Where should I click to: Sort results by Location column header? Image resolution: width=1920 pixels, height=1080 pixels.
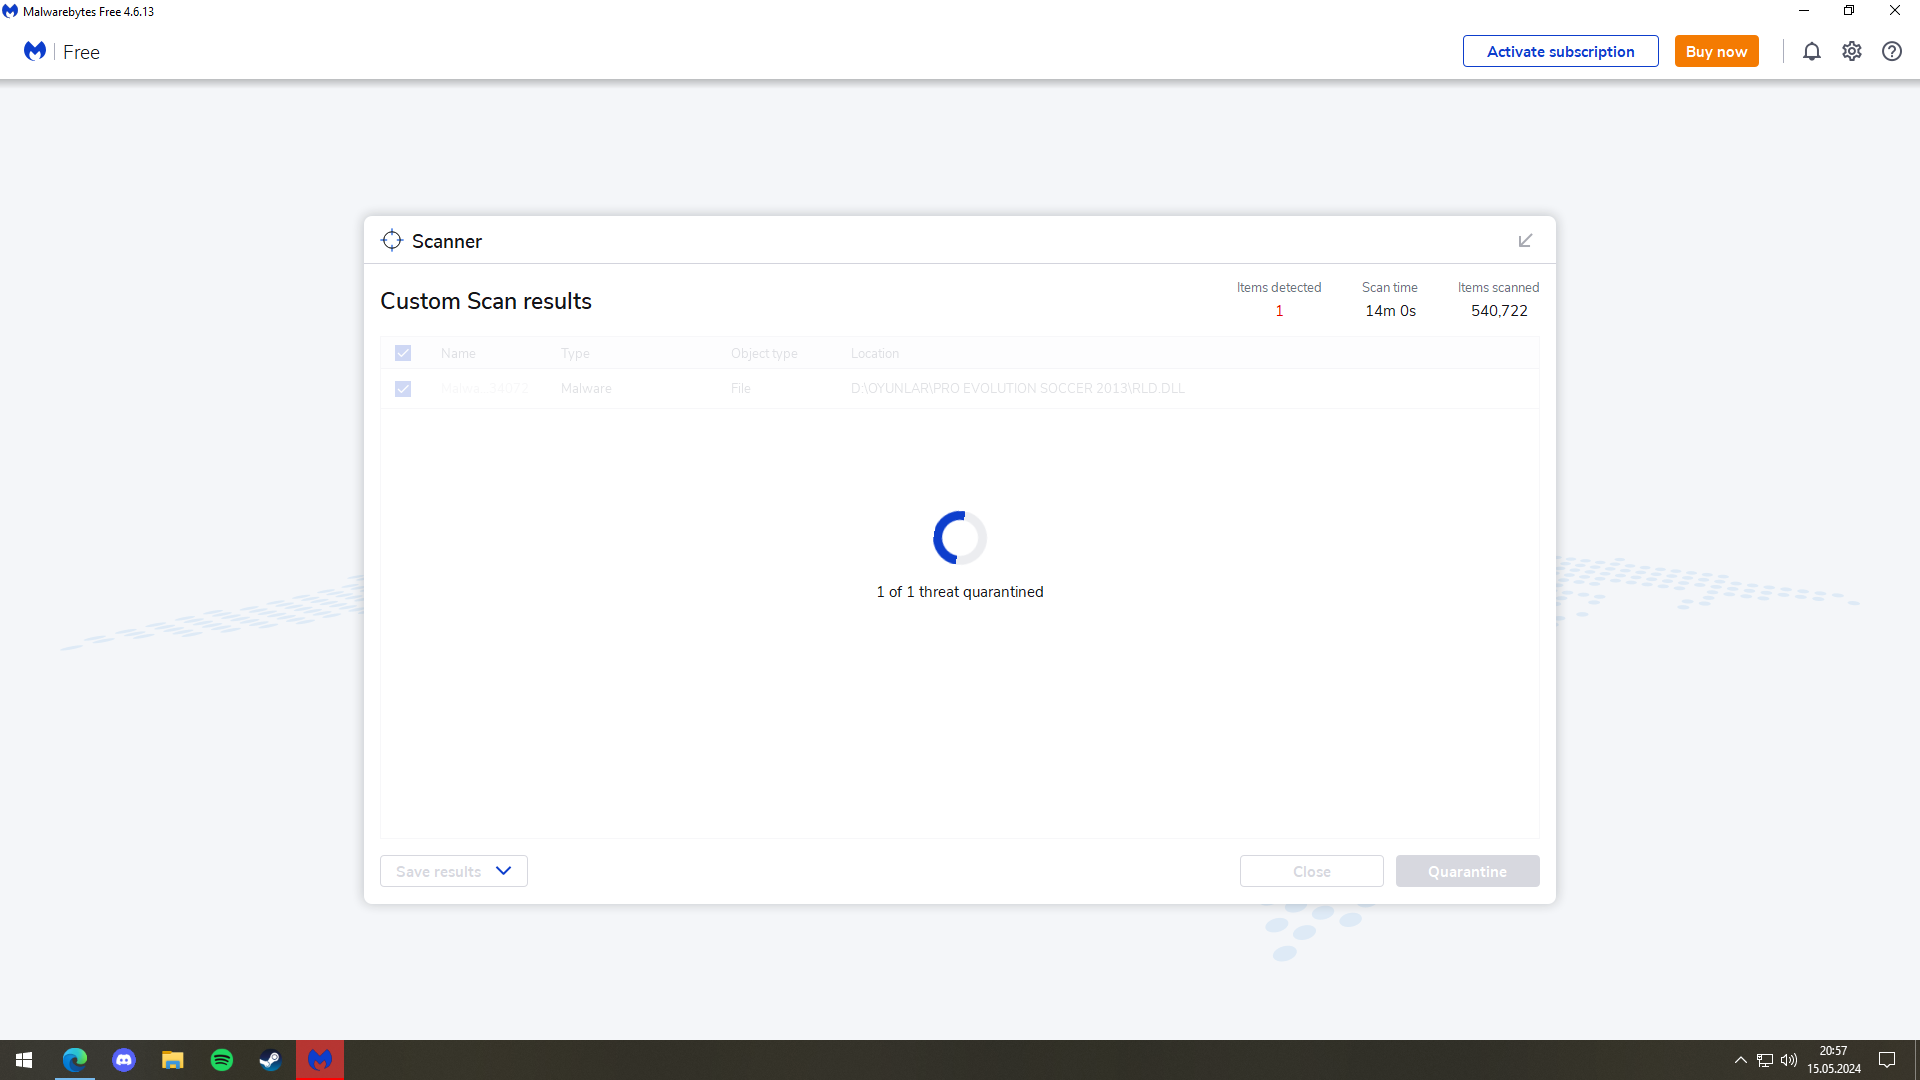click(x=875, y=354)
